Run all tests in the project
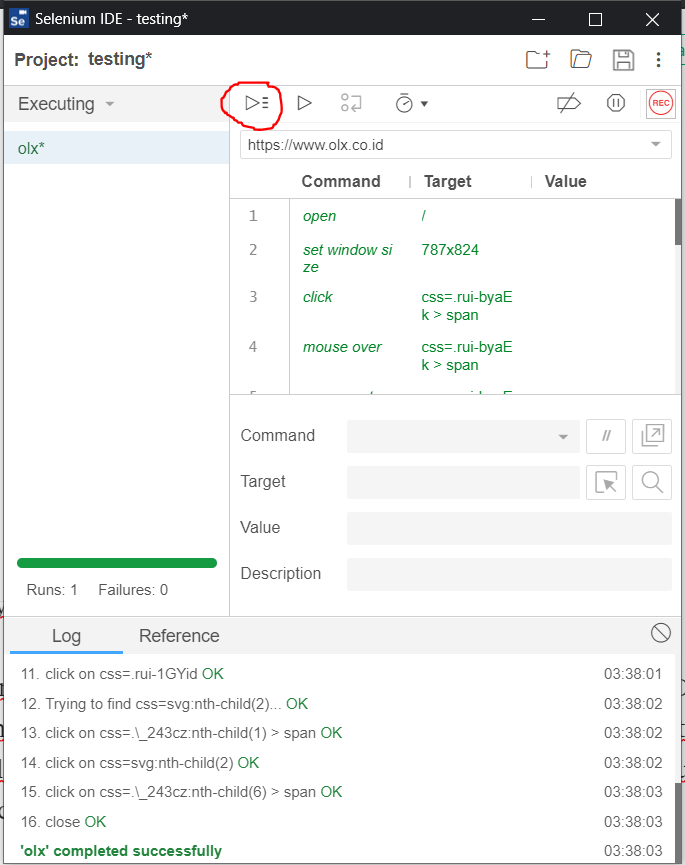 pos(254,103)
